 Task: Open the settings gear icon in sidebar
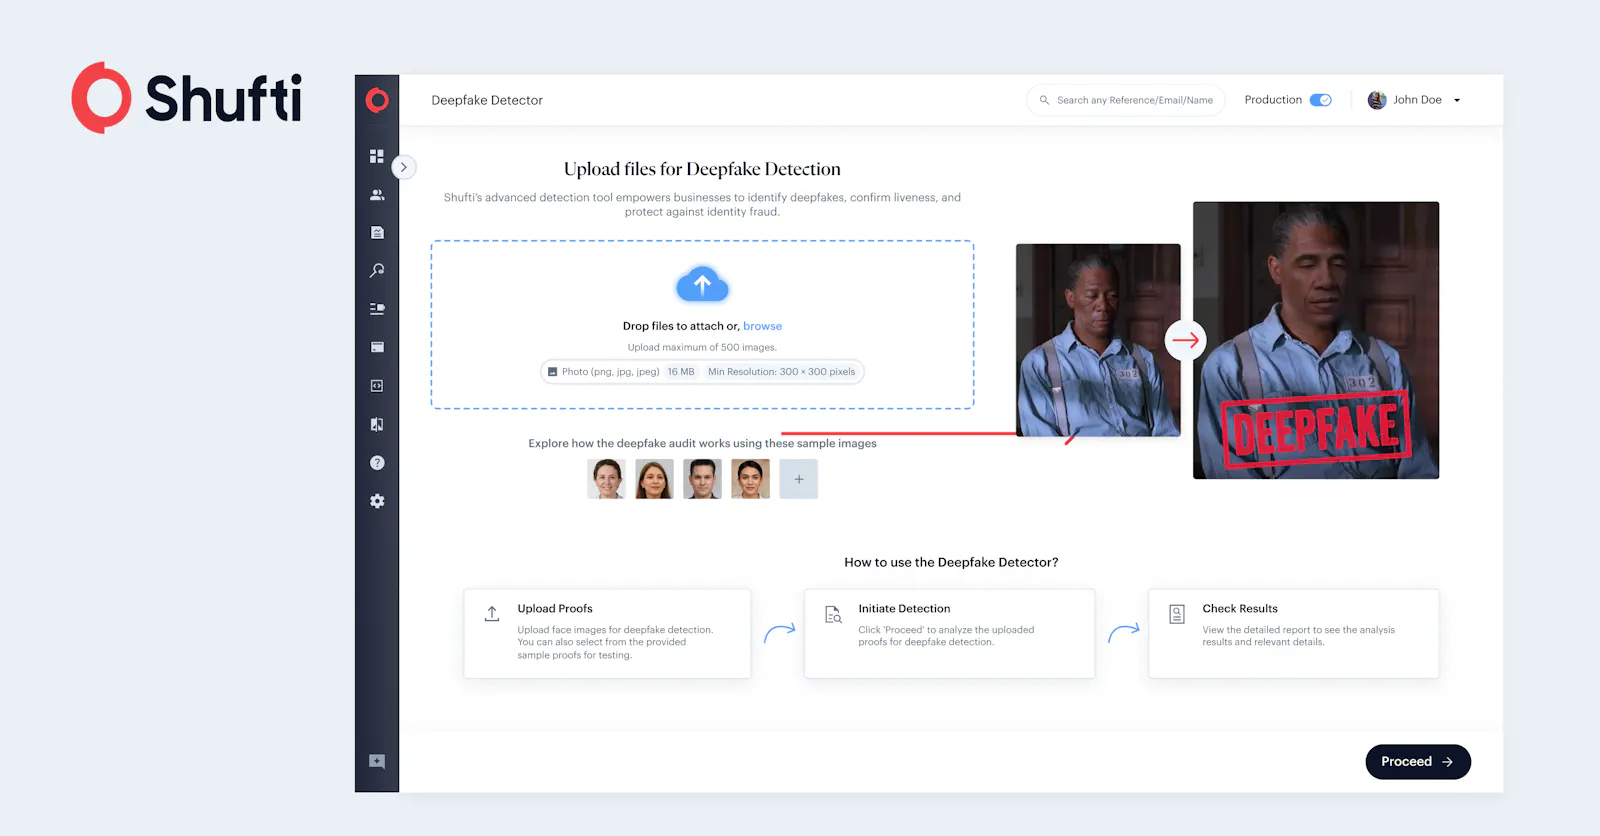[x=377, y=501]
